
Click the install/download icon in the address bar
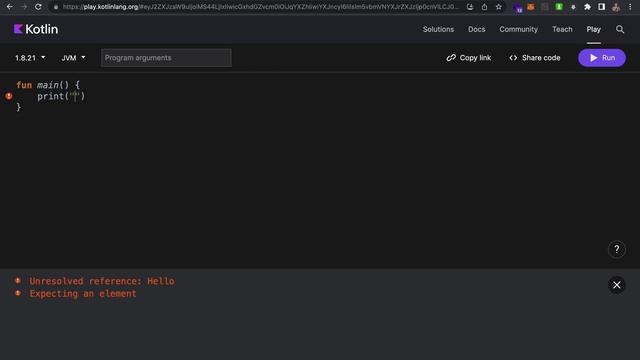point(470,7)
